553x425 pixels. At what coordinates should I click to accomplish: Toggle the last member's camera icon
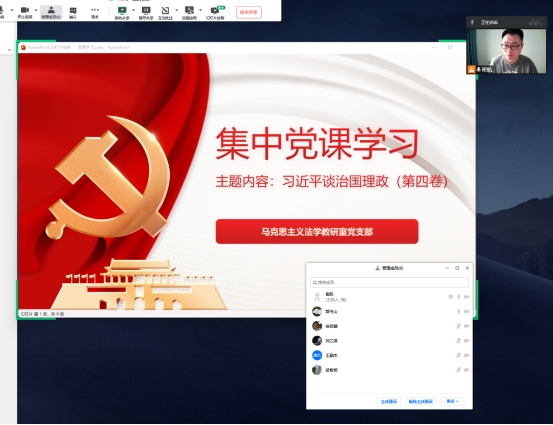point(467,370)
